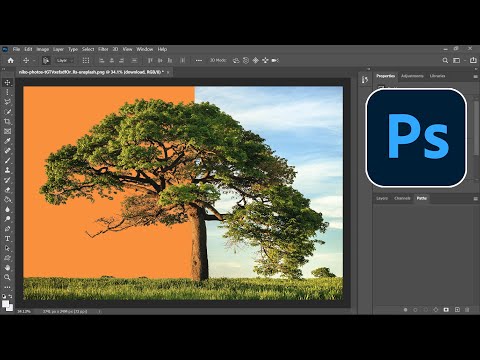Expand the toolbox to two columns

tap(4, 69)
